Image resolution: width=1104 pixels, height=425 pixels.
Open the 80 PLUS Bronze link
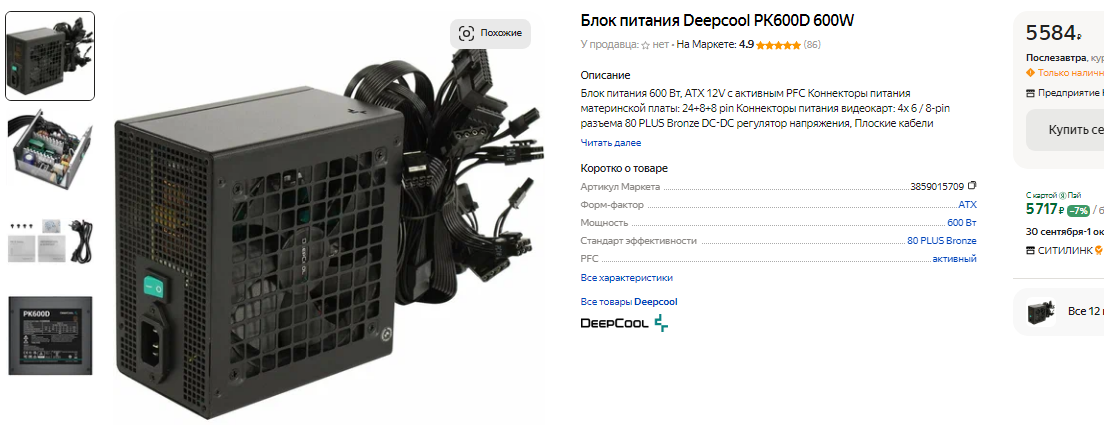point(942,241)
